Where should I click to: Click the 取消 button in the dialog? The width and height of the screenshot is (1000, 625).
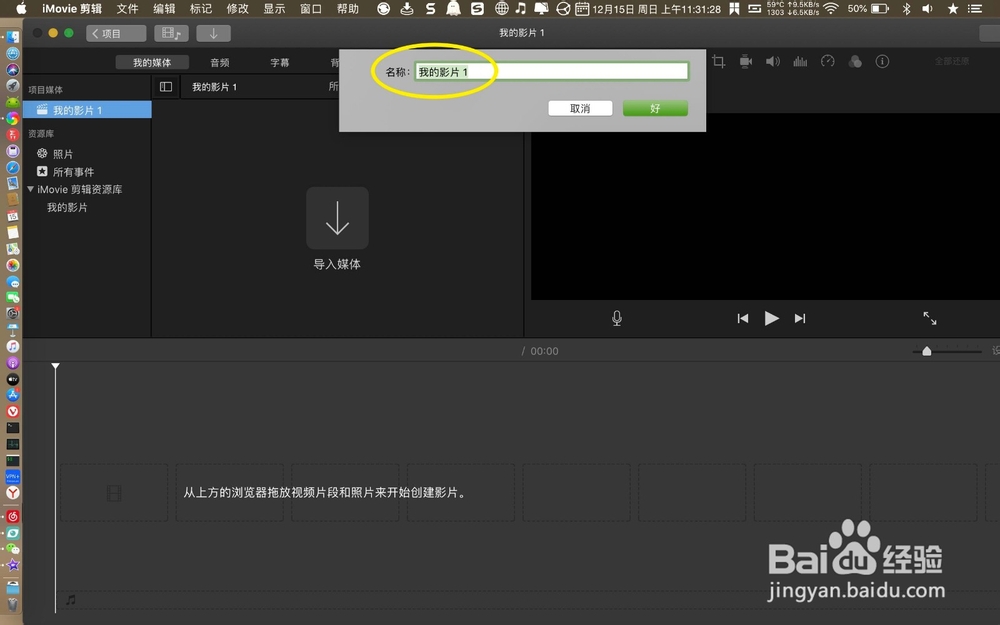(x=580, y=108)
